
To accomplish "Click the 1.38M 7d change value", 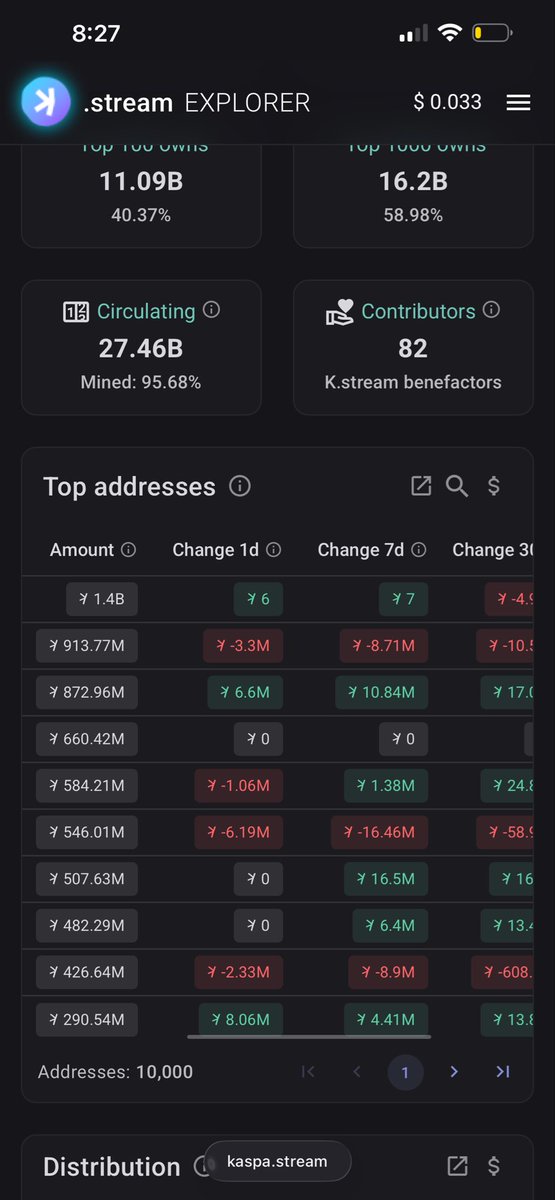I will [386, 786].
